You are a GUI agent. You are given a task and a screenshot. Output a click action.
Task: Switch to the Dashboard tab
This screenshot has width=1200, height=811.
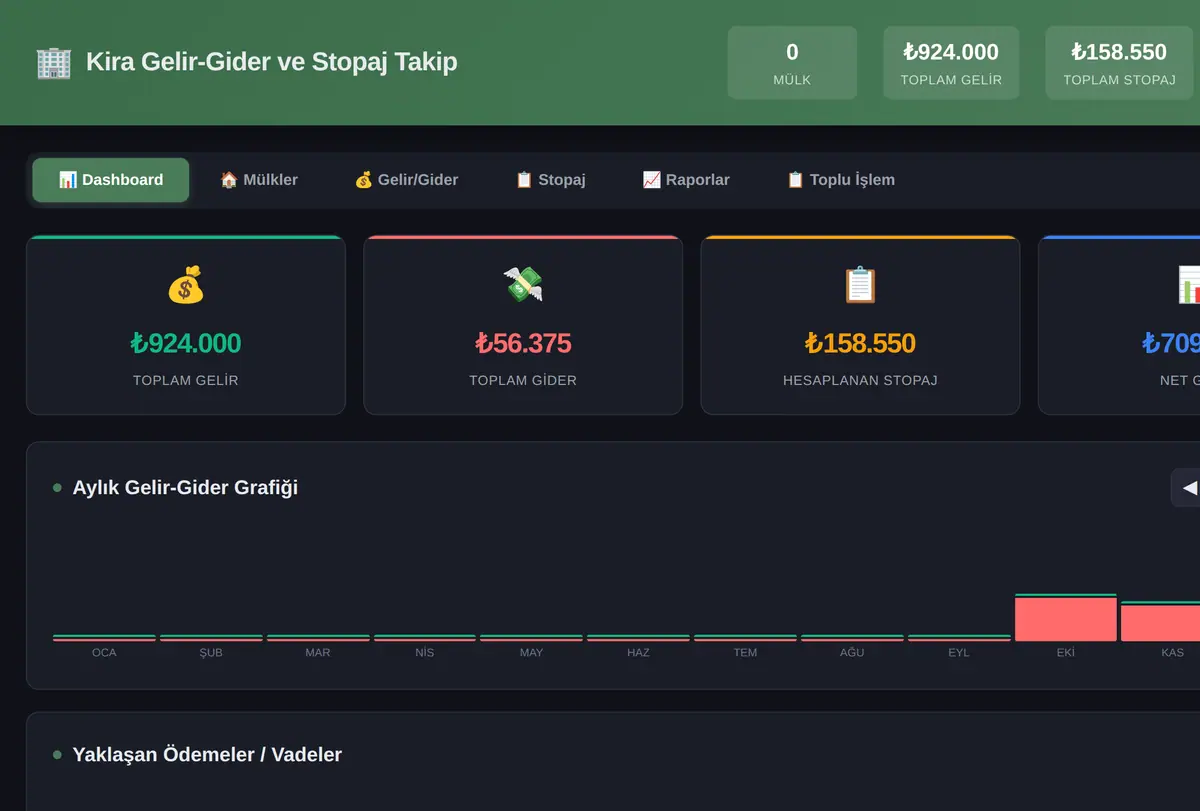coord(111,180)
